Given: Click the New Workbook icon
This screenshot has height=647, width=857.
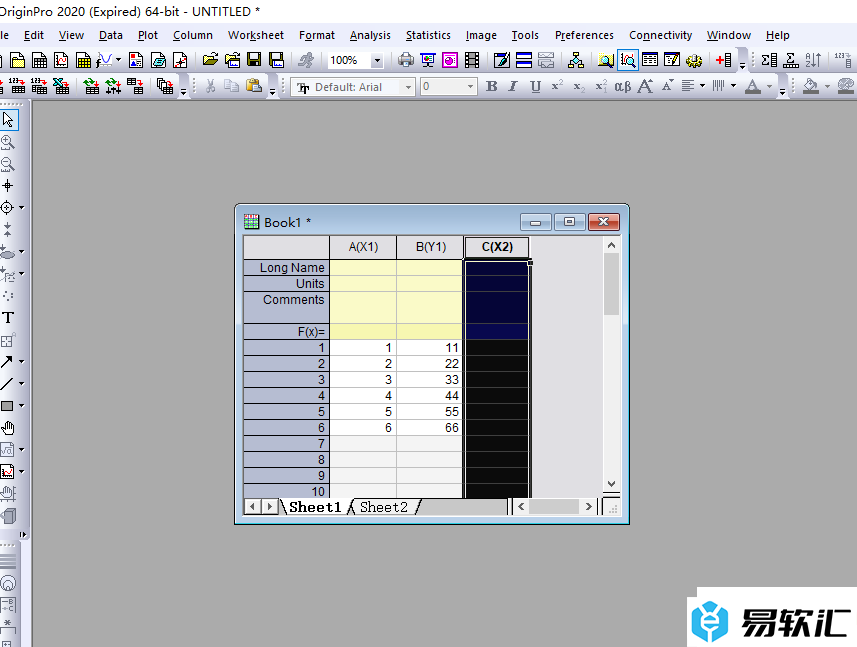Looking at the screenshot, I should click(x=40, y=60).
